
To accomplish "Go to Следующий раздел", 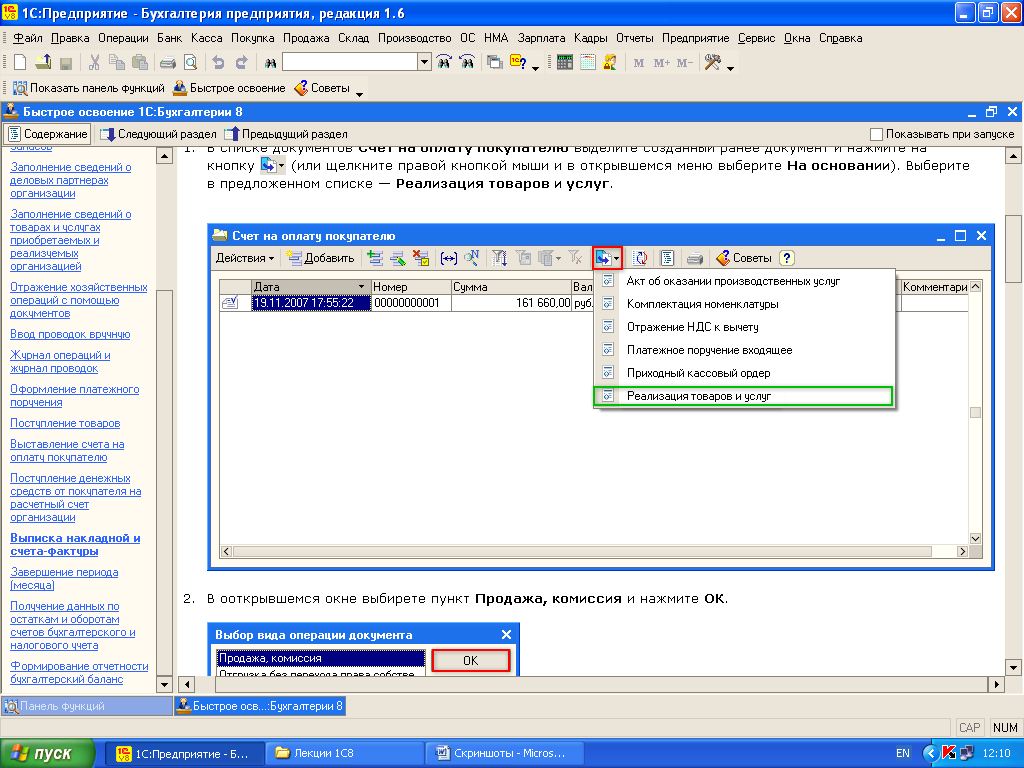I will coord(158,134).
